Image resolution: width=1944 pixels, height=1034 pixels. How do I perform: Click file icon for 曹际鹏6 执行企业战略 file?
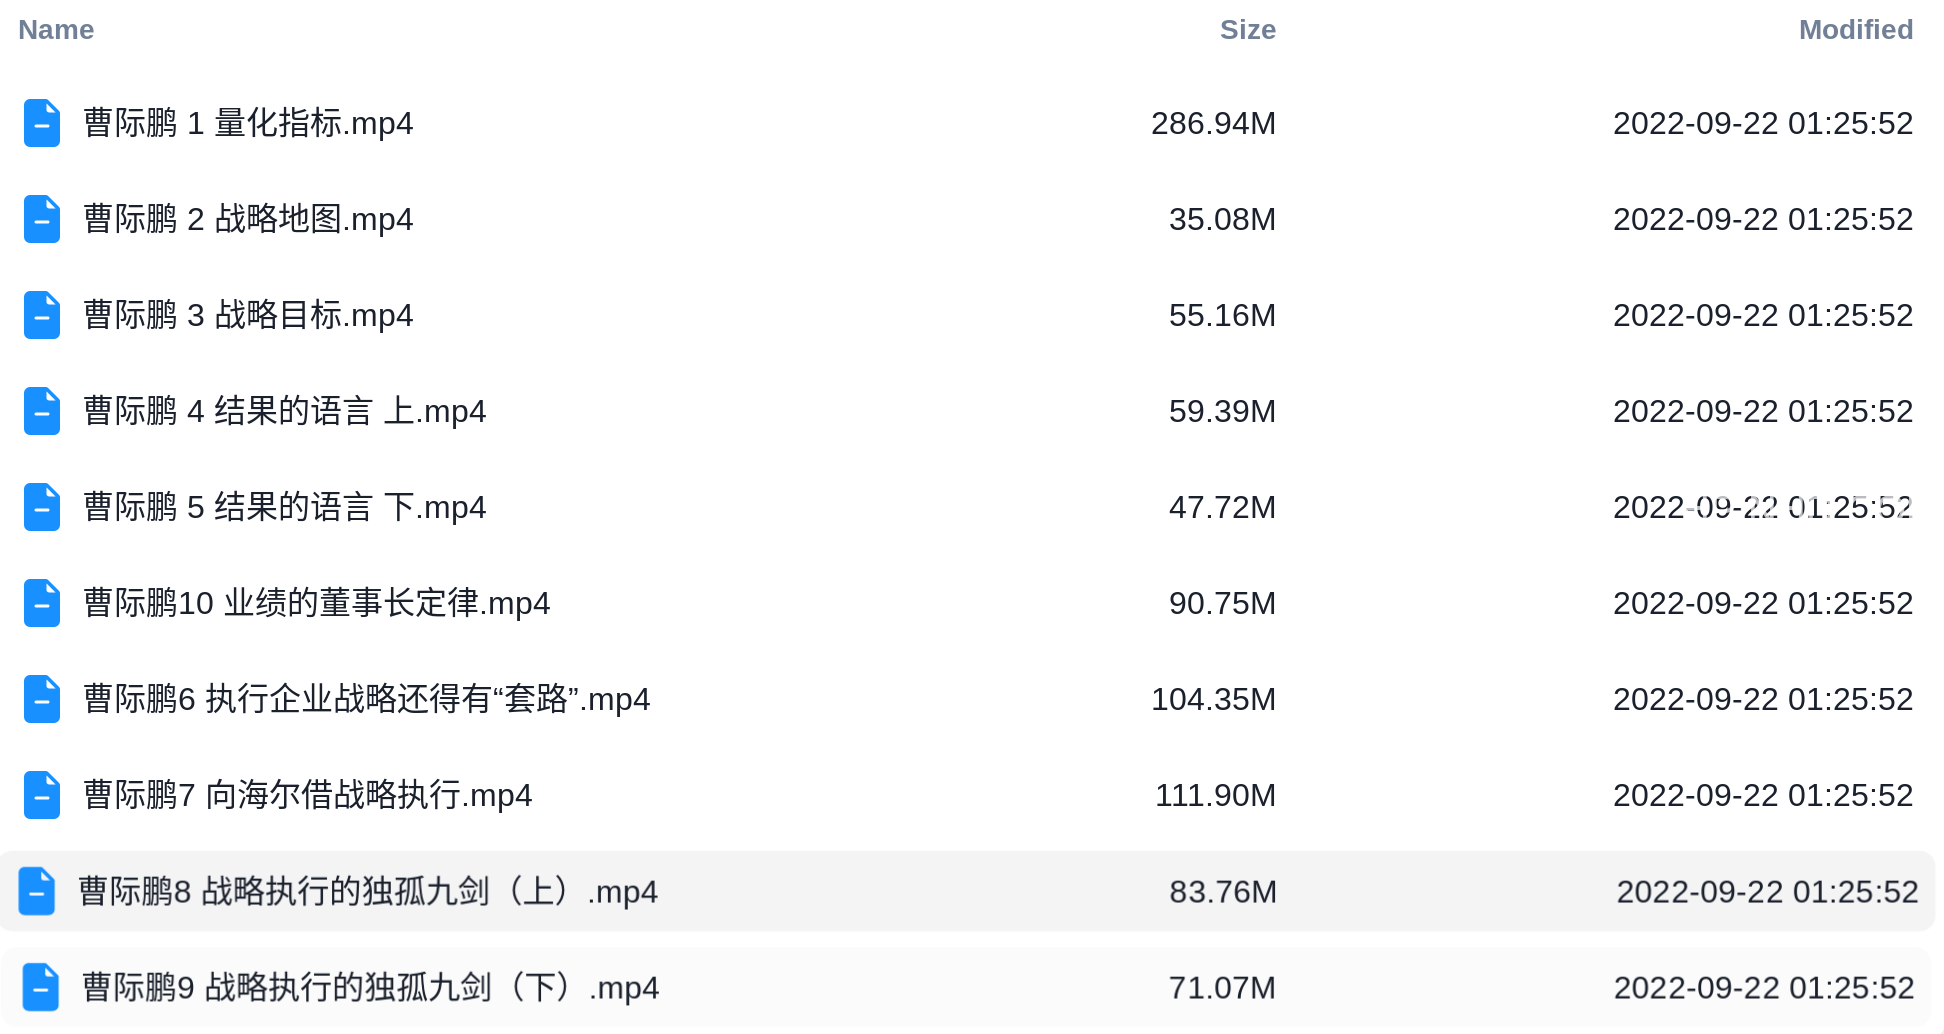click(42, 699)
